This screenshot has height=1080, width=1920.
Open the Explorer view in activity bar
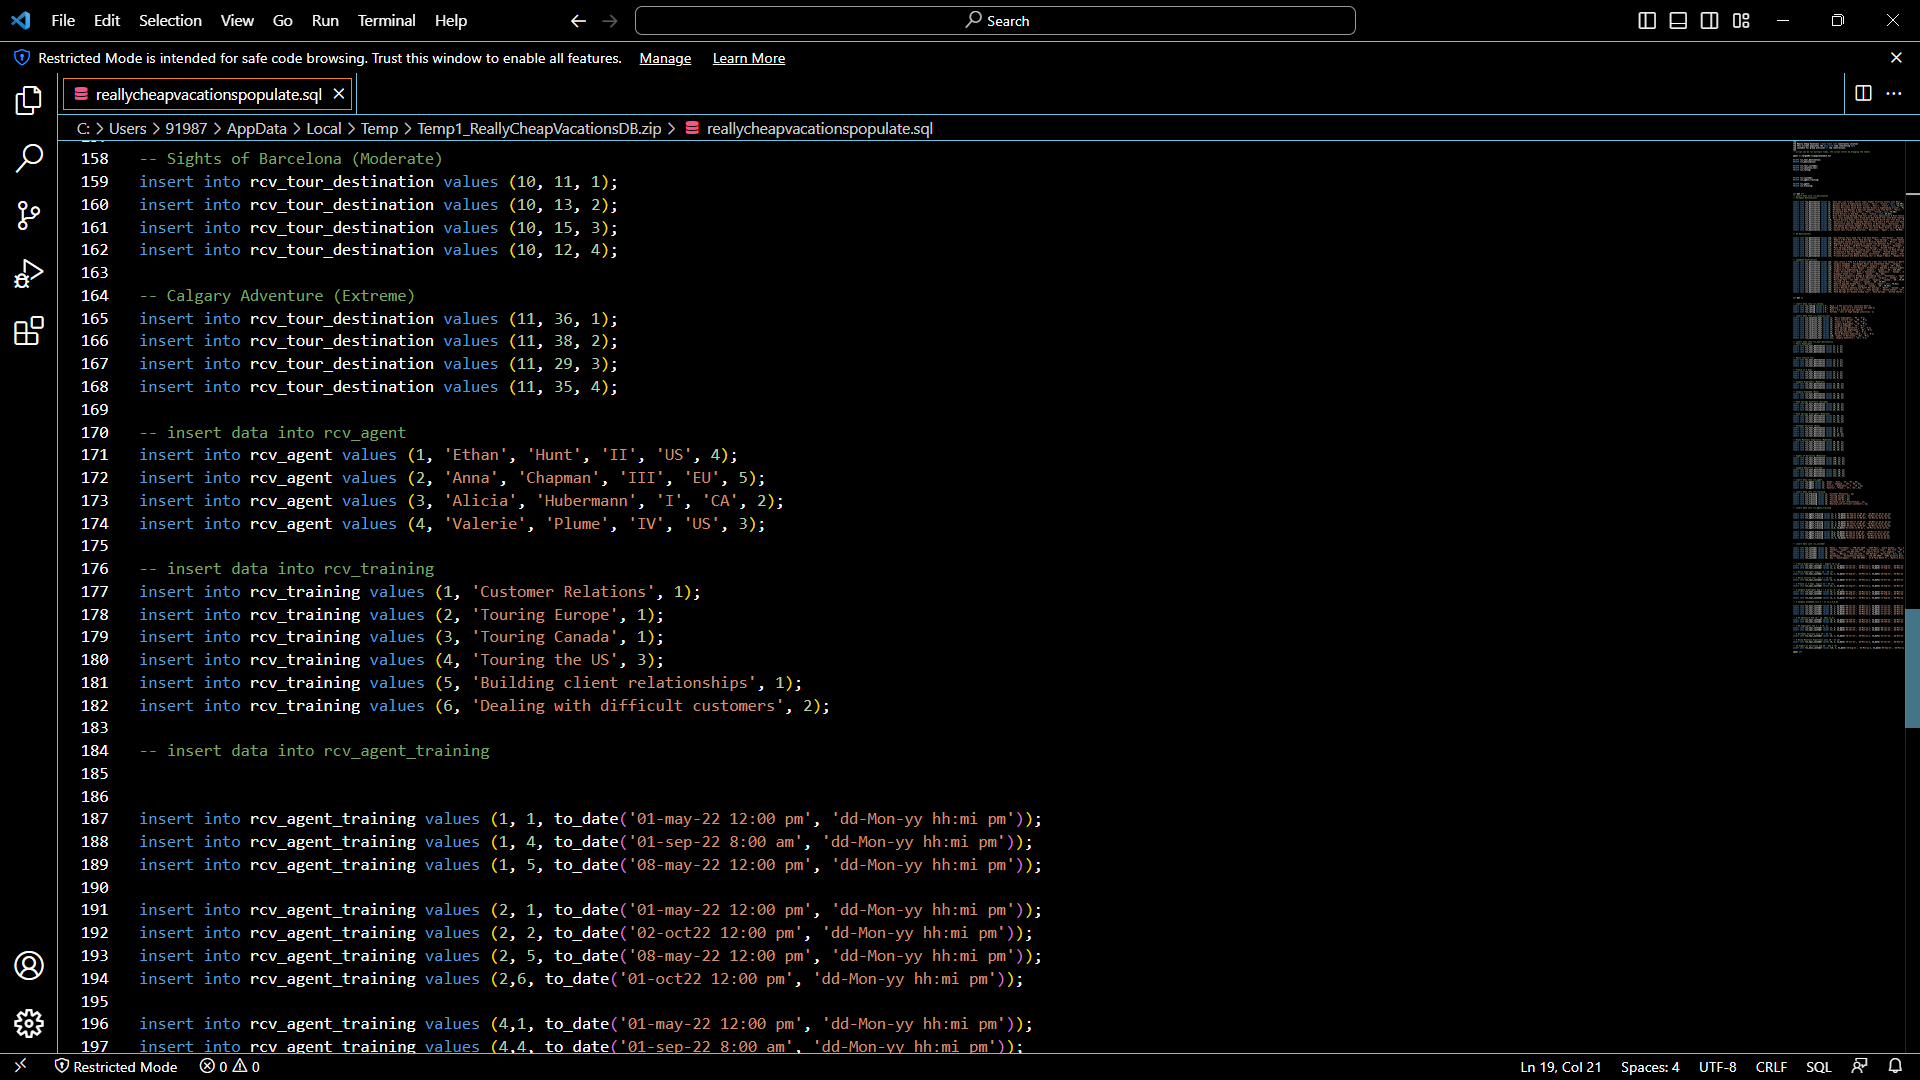pyautogui.click(x=29, y=100)
